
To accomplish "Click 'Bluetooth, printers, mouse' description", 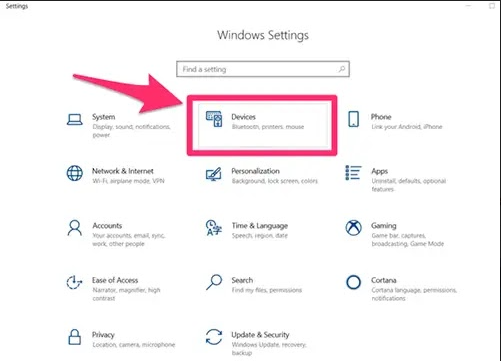I will pyautogui.click(x=268, y=127).
